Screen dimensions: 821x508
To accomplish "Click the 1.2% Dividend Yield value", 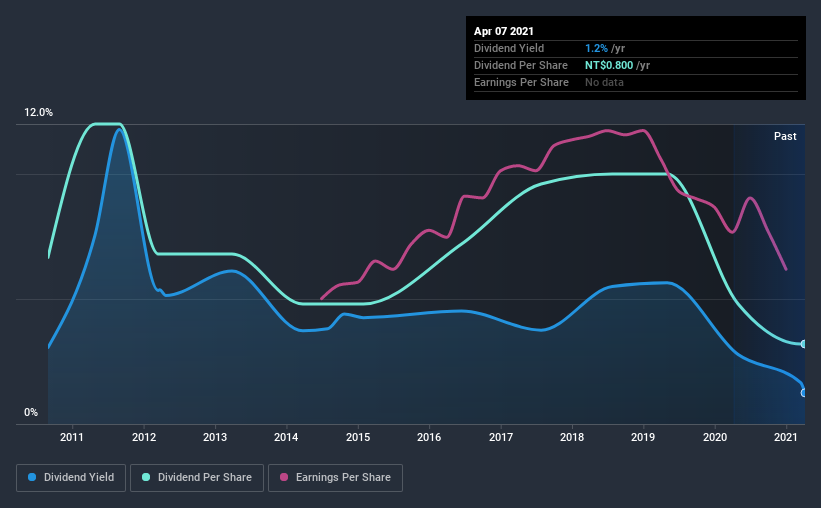I will pos(596,48).
